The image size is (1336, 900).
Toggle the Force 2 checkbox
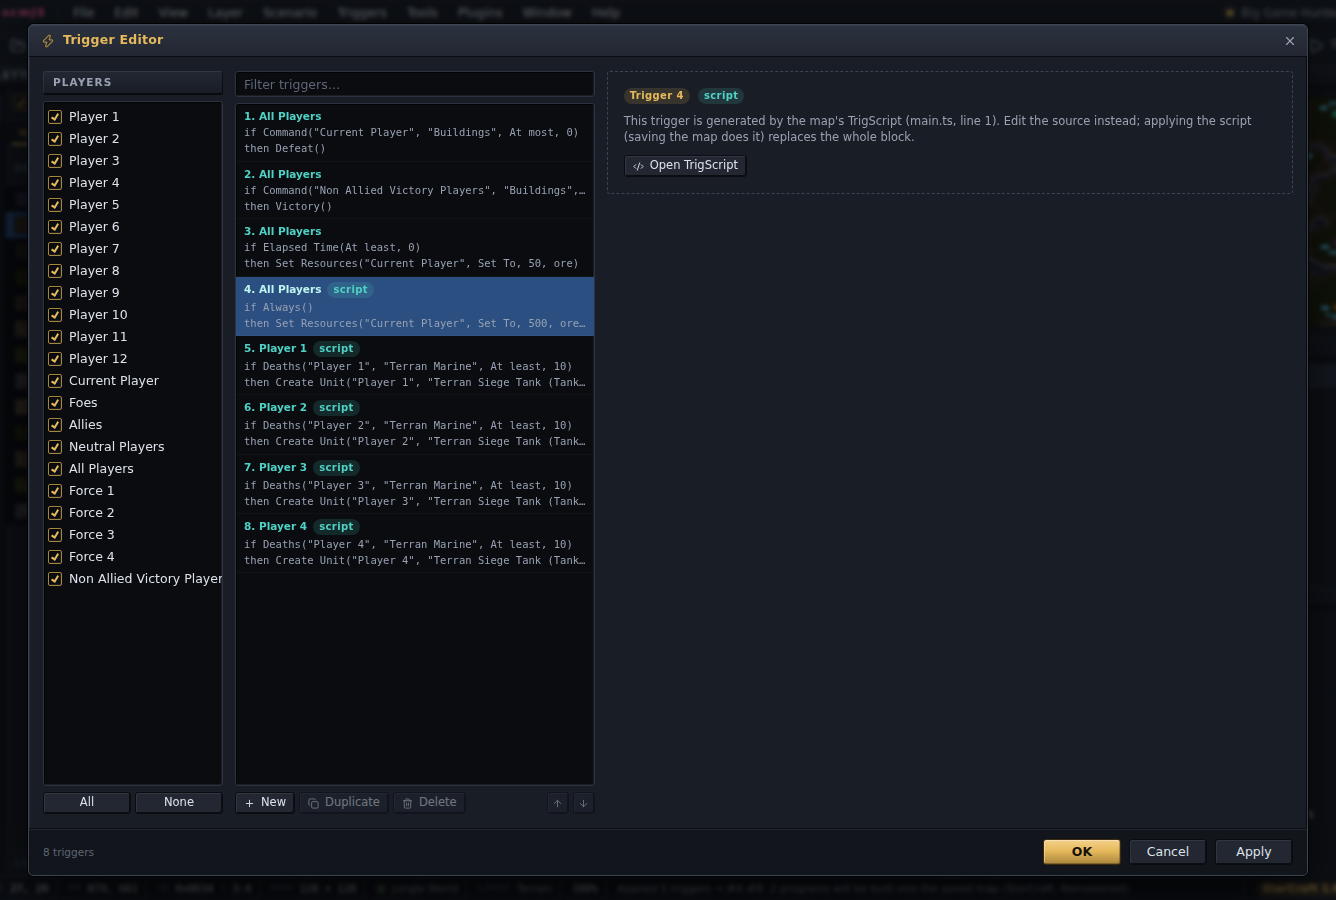click(x=55, y=513)
